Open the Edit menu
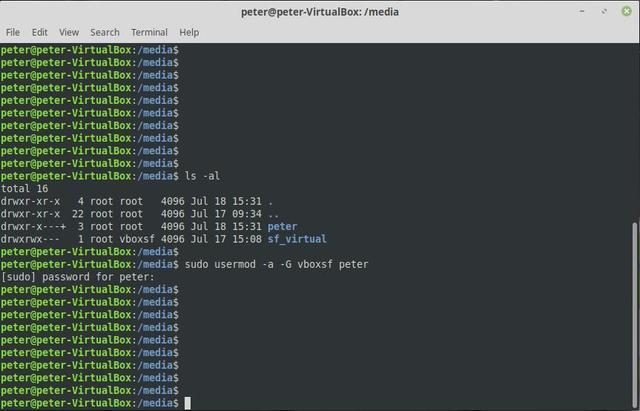The width and height of the screenshot is (640, 411). tap(40, 32)
